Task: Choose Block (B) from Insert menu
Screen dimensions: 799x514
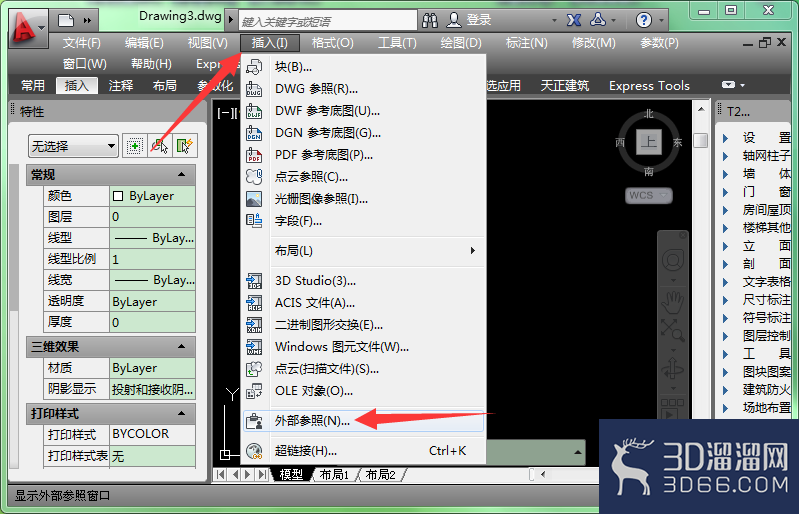Action: (x=363, y=67)
